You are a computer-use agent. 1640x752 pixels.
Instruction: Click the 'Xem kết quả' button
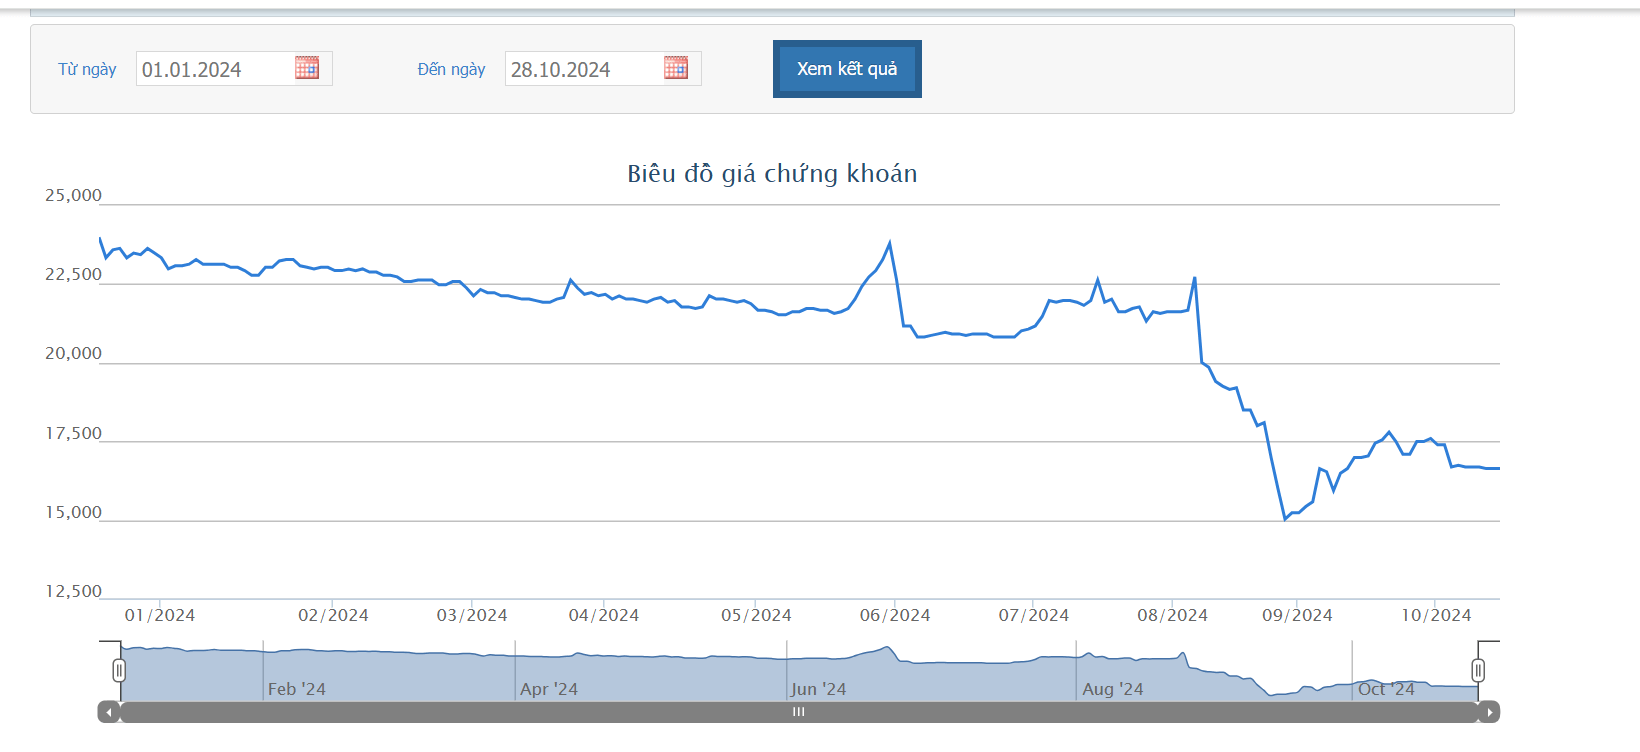tap(847, 69)
